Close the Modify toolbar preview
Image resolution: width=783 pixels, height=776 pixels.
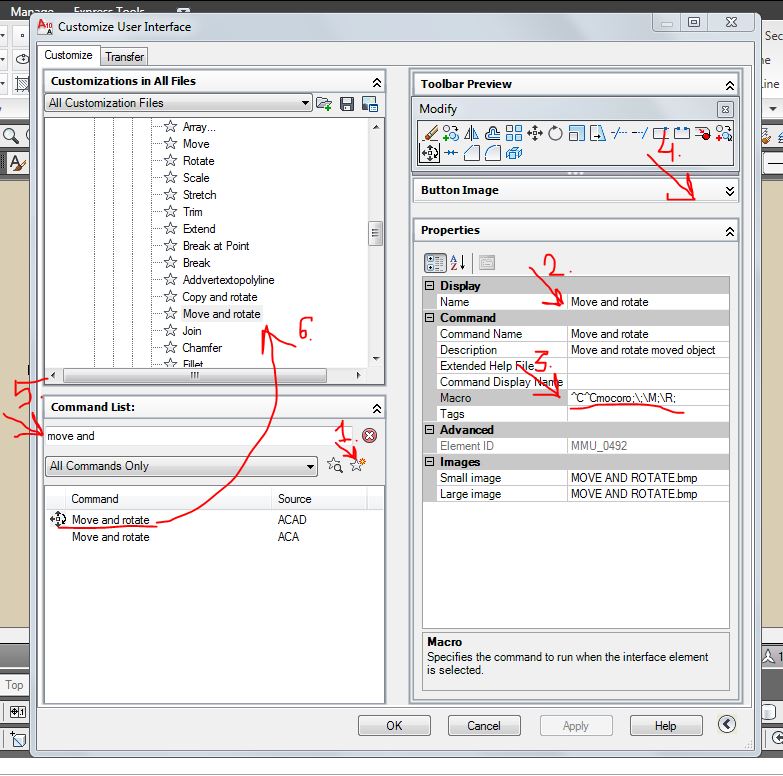pyautogui.click(x=725, y=109)
